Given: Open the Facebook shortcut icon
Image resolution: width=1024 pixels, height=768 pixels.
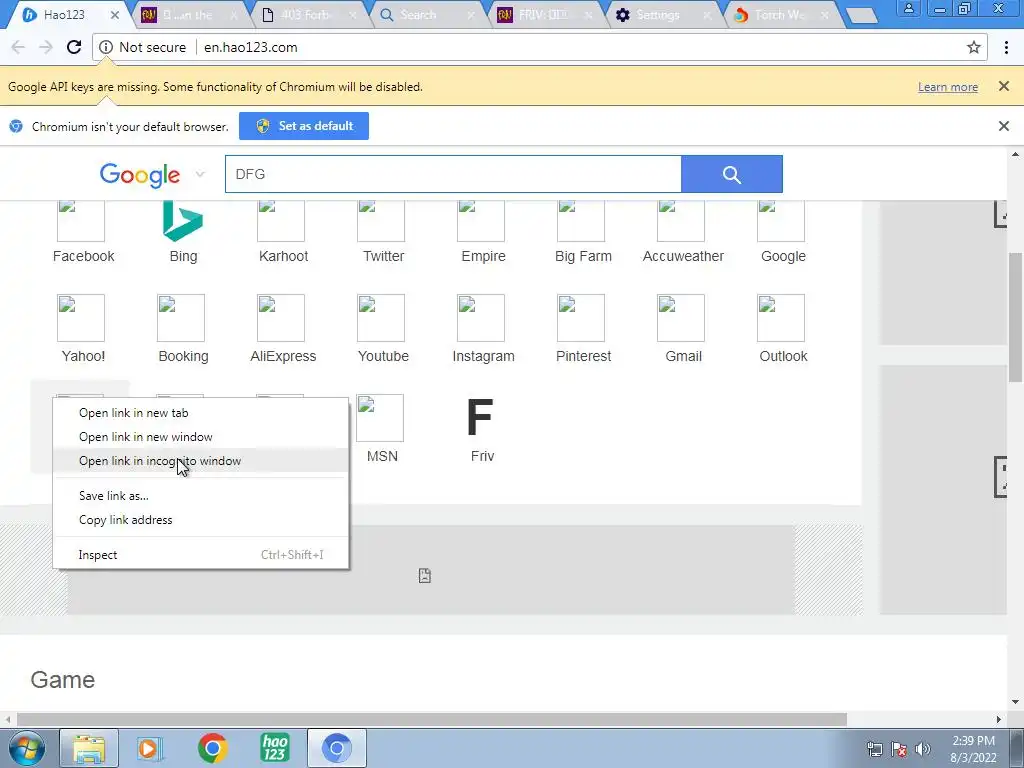Looking at the screenshot, I should (x=81, y=221).
